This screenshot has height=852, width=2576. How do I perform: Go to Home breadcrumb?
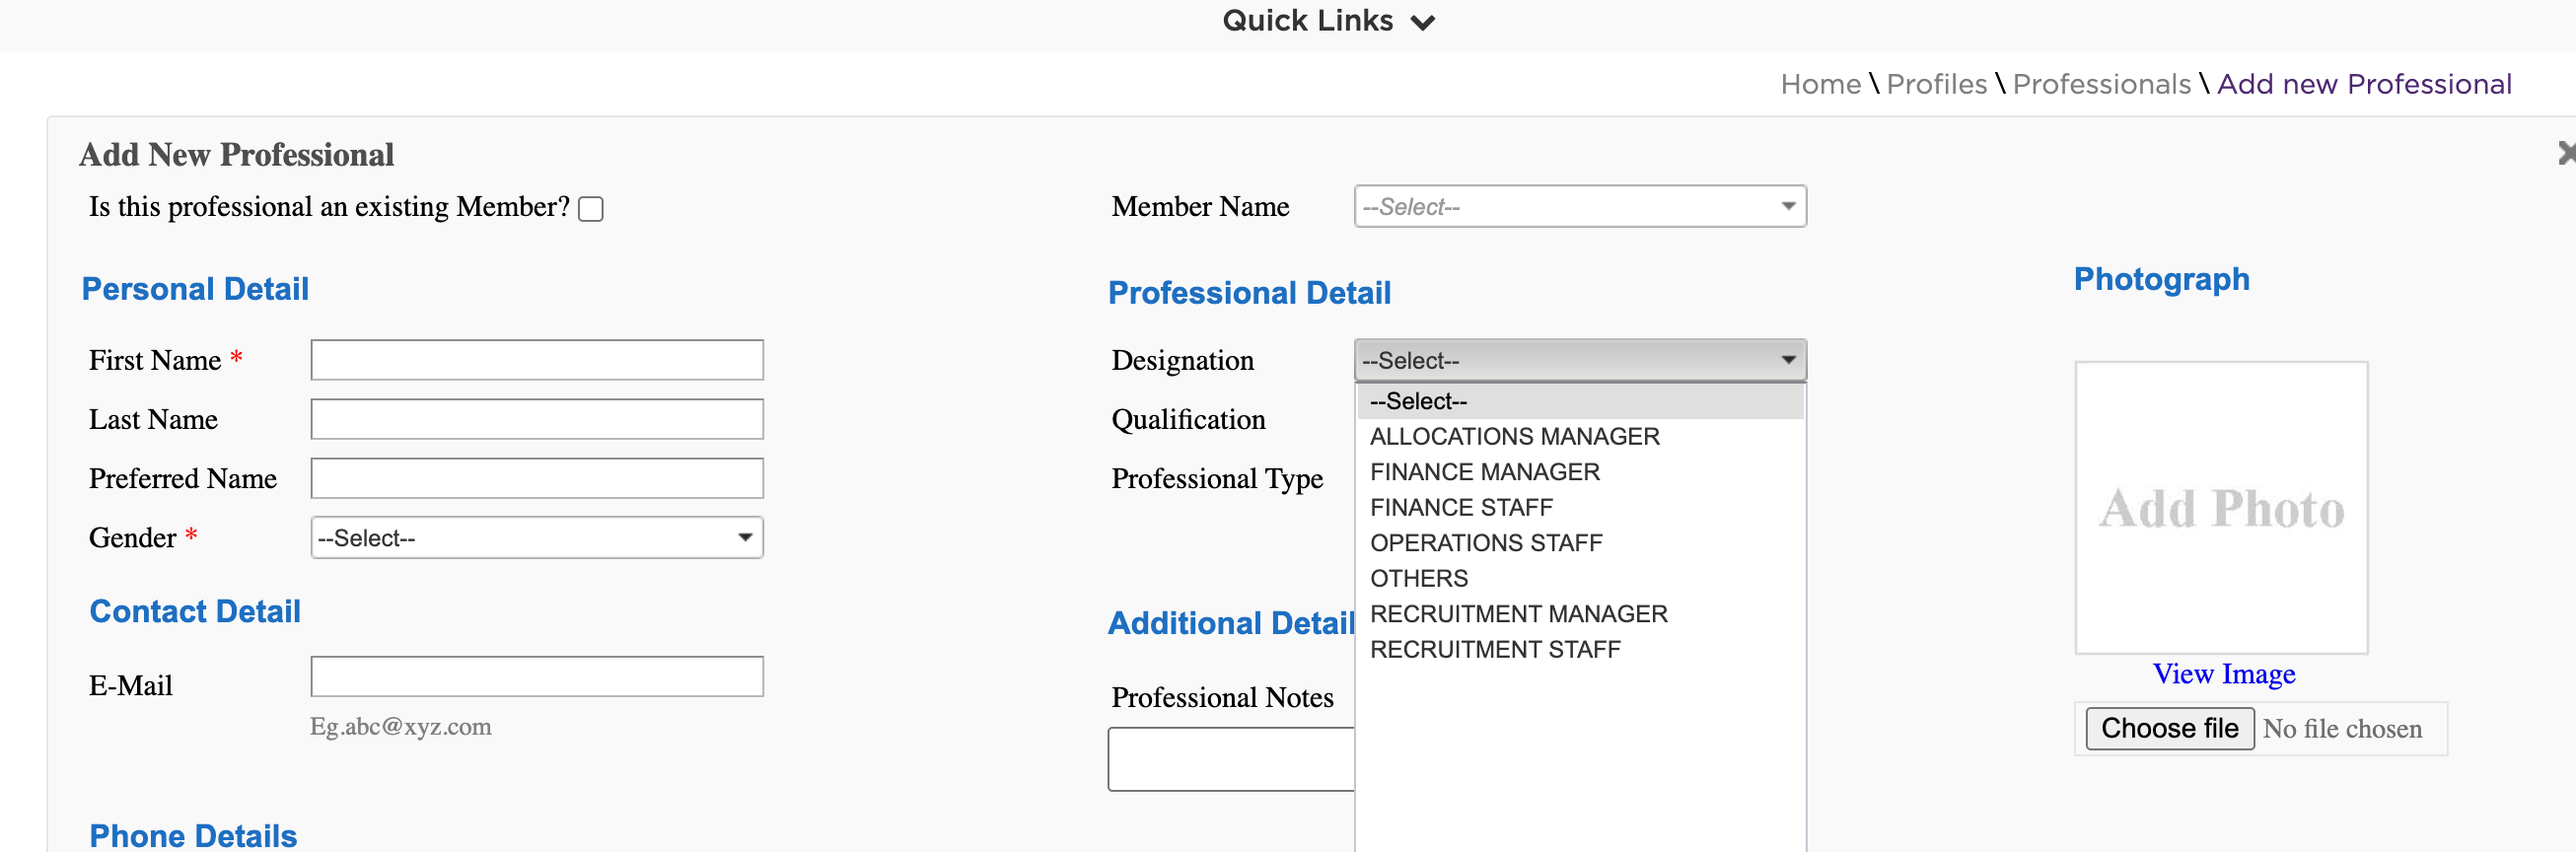click(x=1820, y=84)
